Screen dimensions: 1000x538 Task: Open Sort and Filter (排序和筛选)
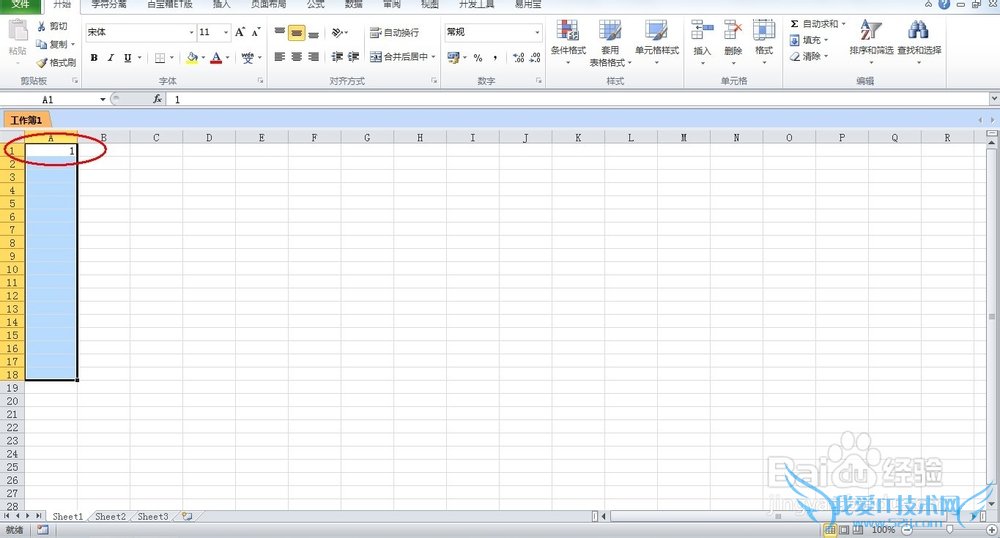pos(871,40)
